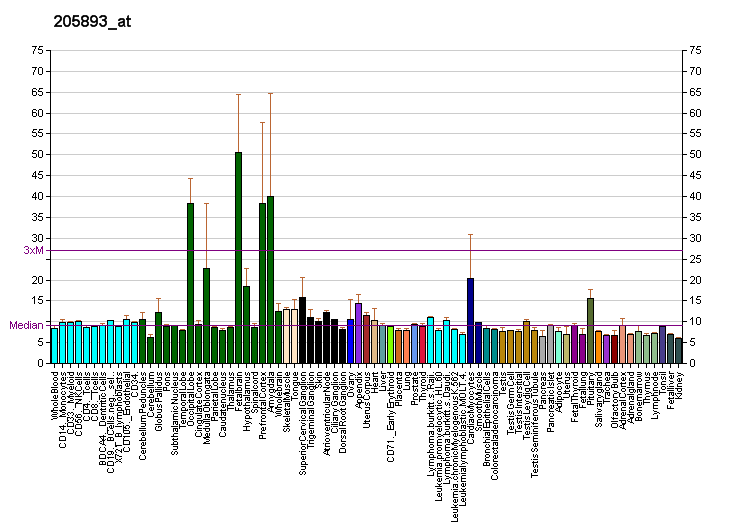Select the purple Appendix bar
The height and width of the screenshot is (530, 732).
[x=358, y=333]
